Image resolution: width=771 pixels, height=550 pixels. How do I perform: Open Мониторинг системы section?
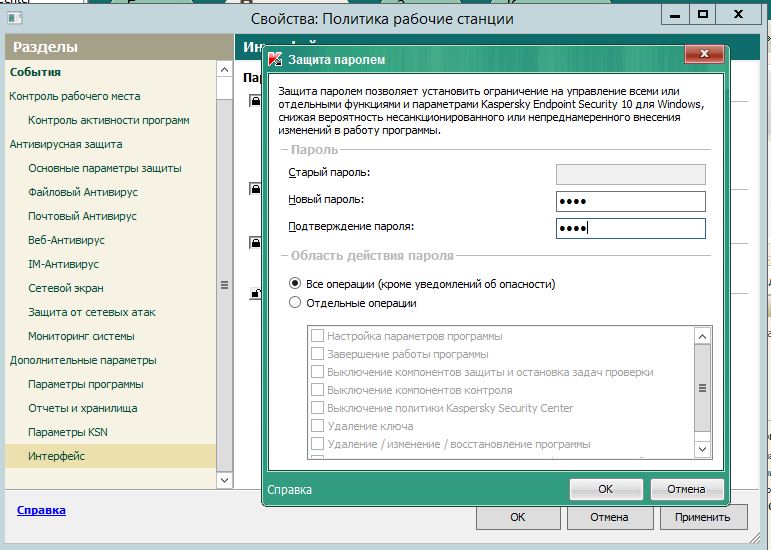pos(82,336)
